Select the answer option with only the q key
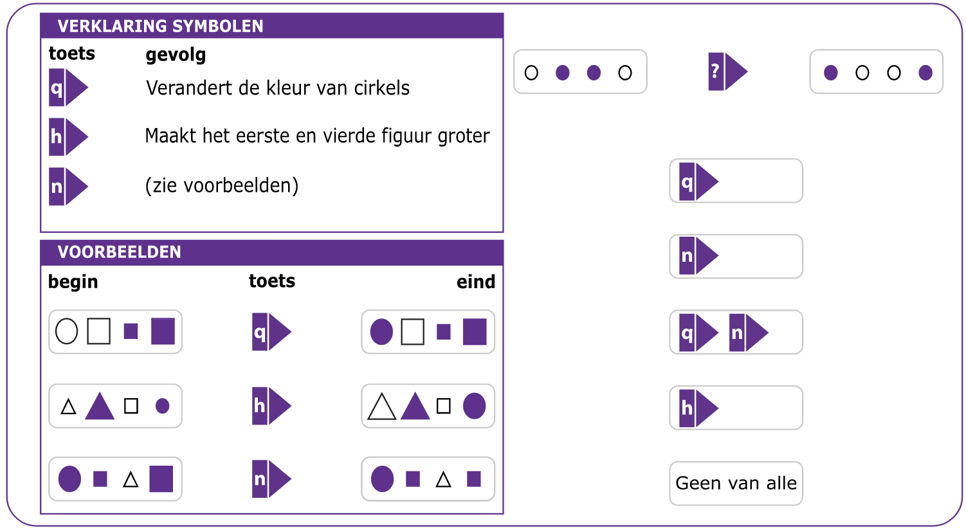This screenshot has height=530, width=966. [x=736, y=181]
